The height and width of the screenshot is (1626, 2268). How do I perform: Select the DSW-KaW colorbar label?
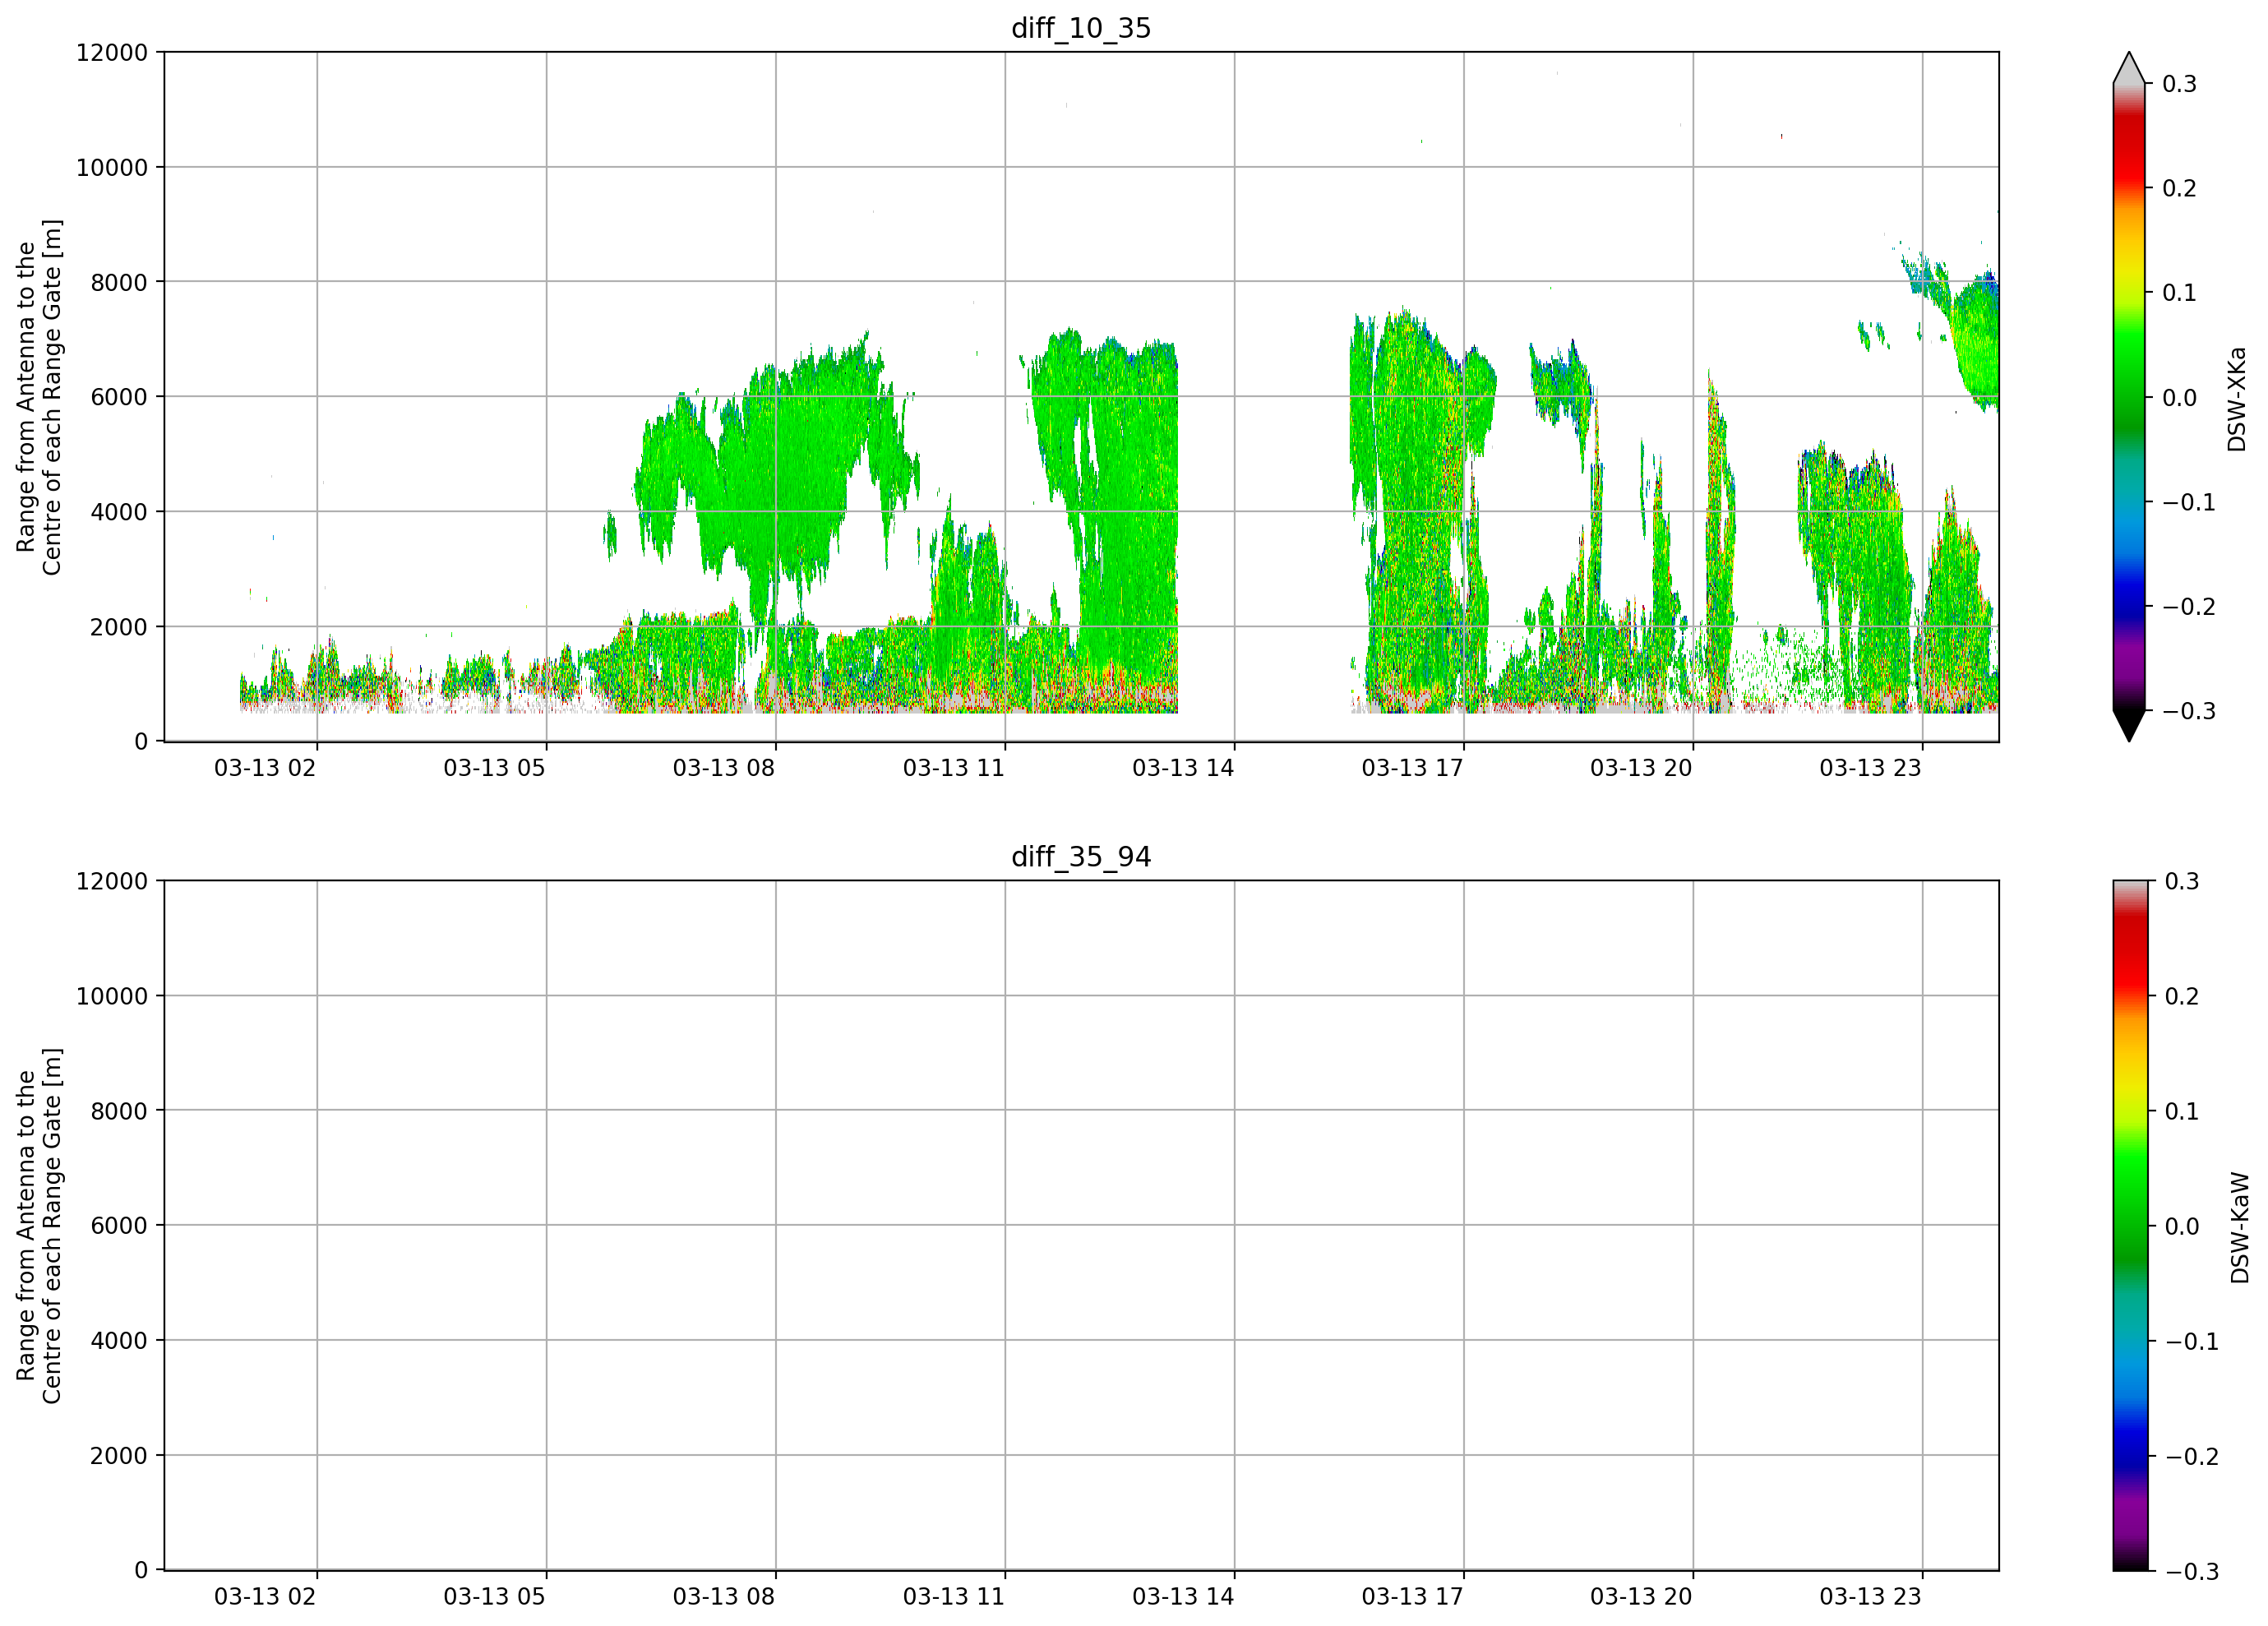2239,1228
